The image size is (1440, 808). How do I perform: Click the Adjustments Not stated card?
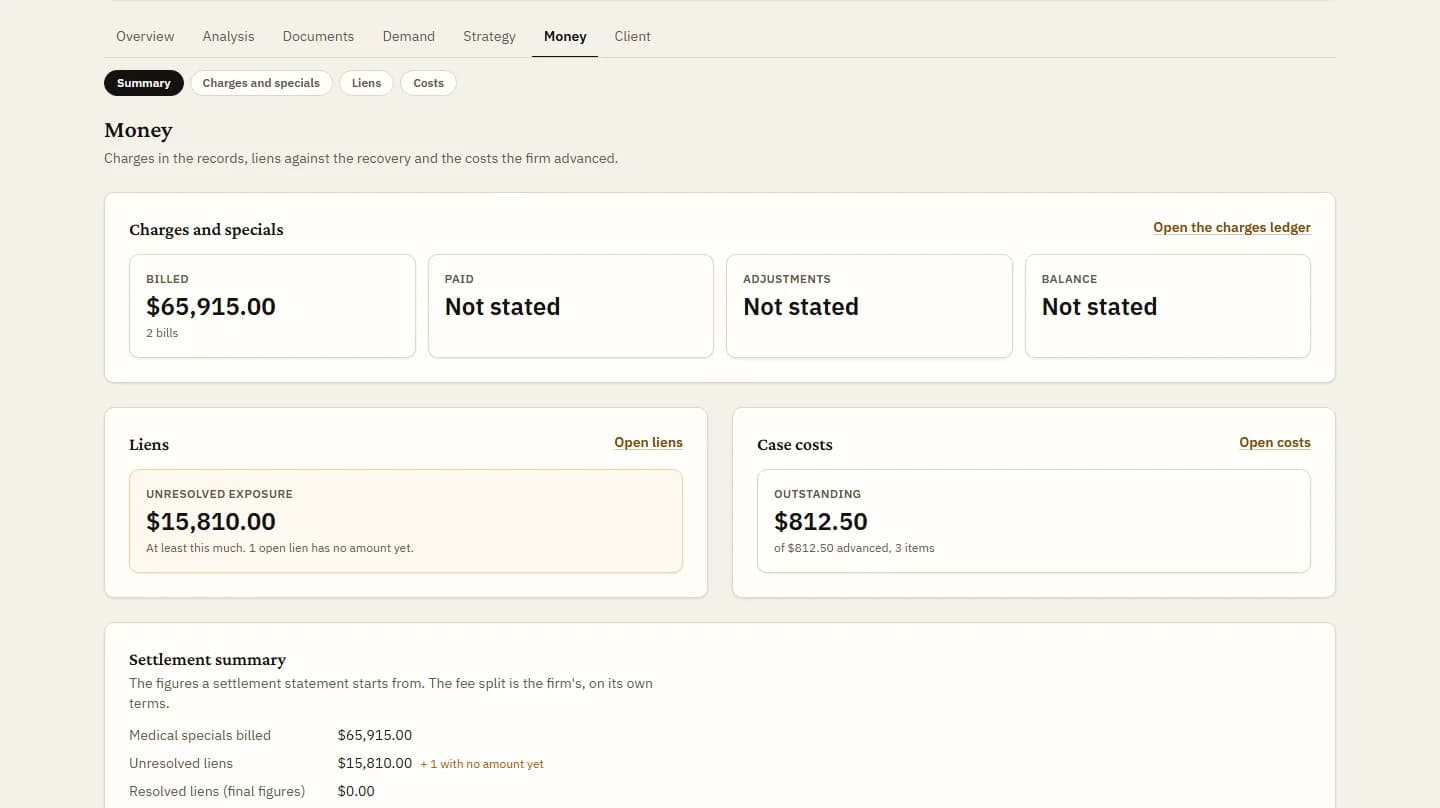point(869,306)
